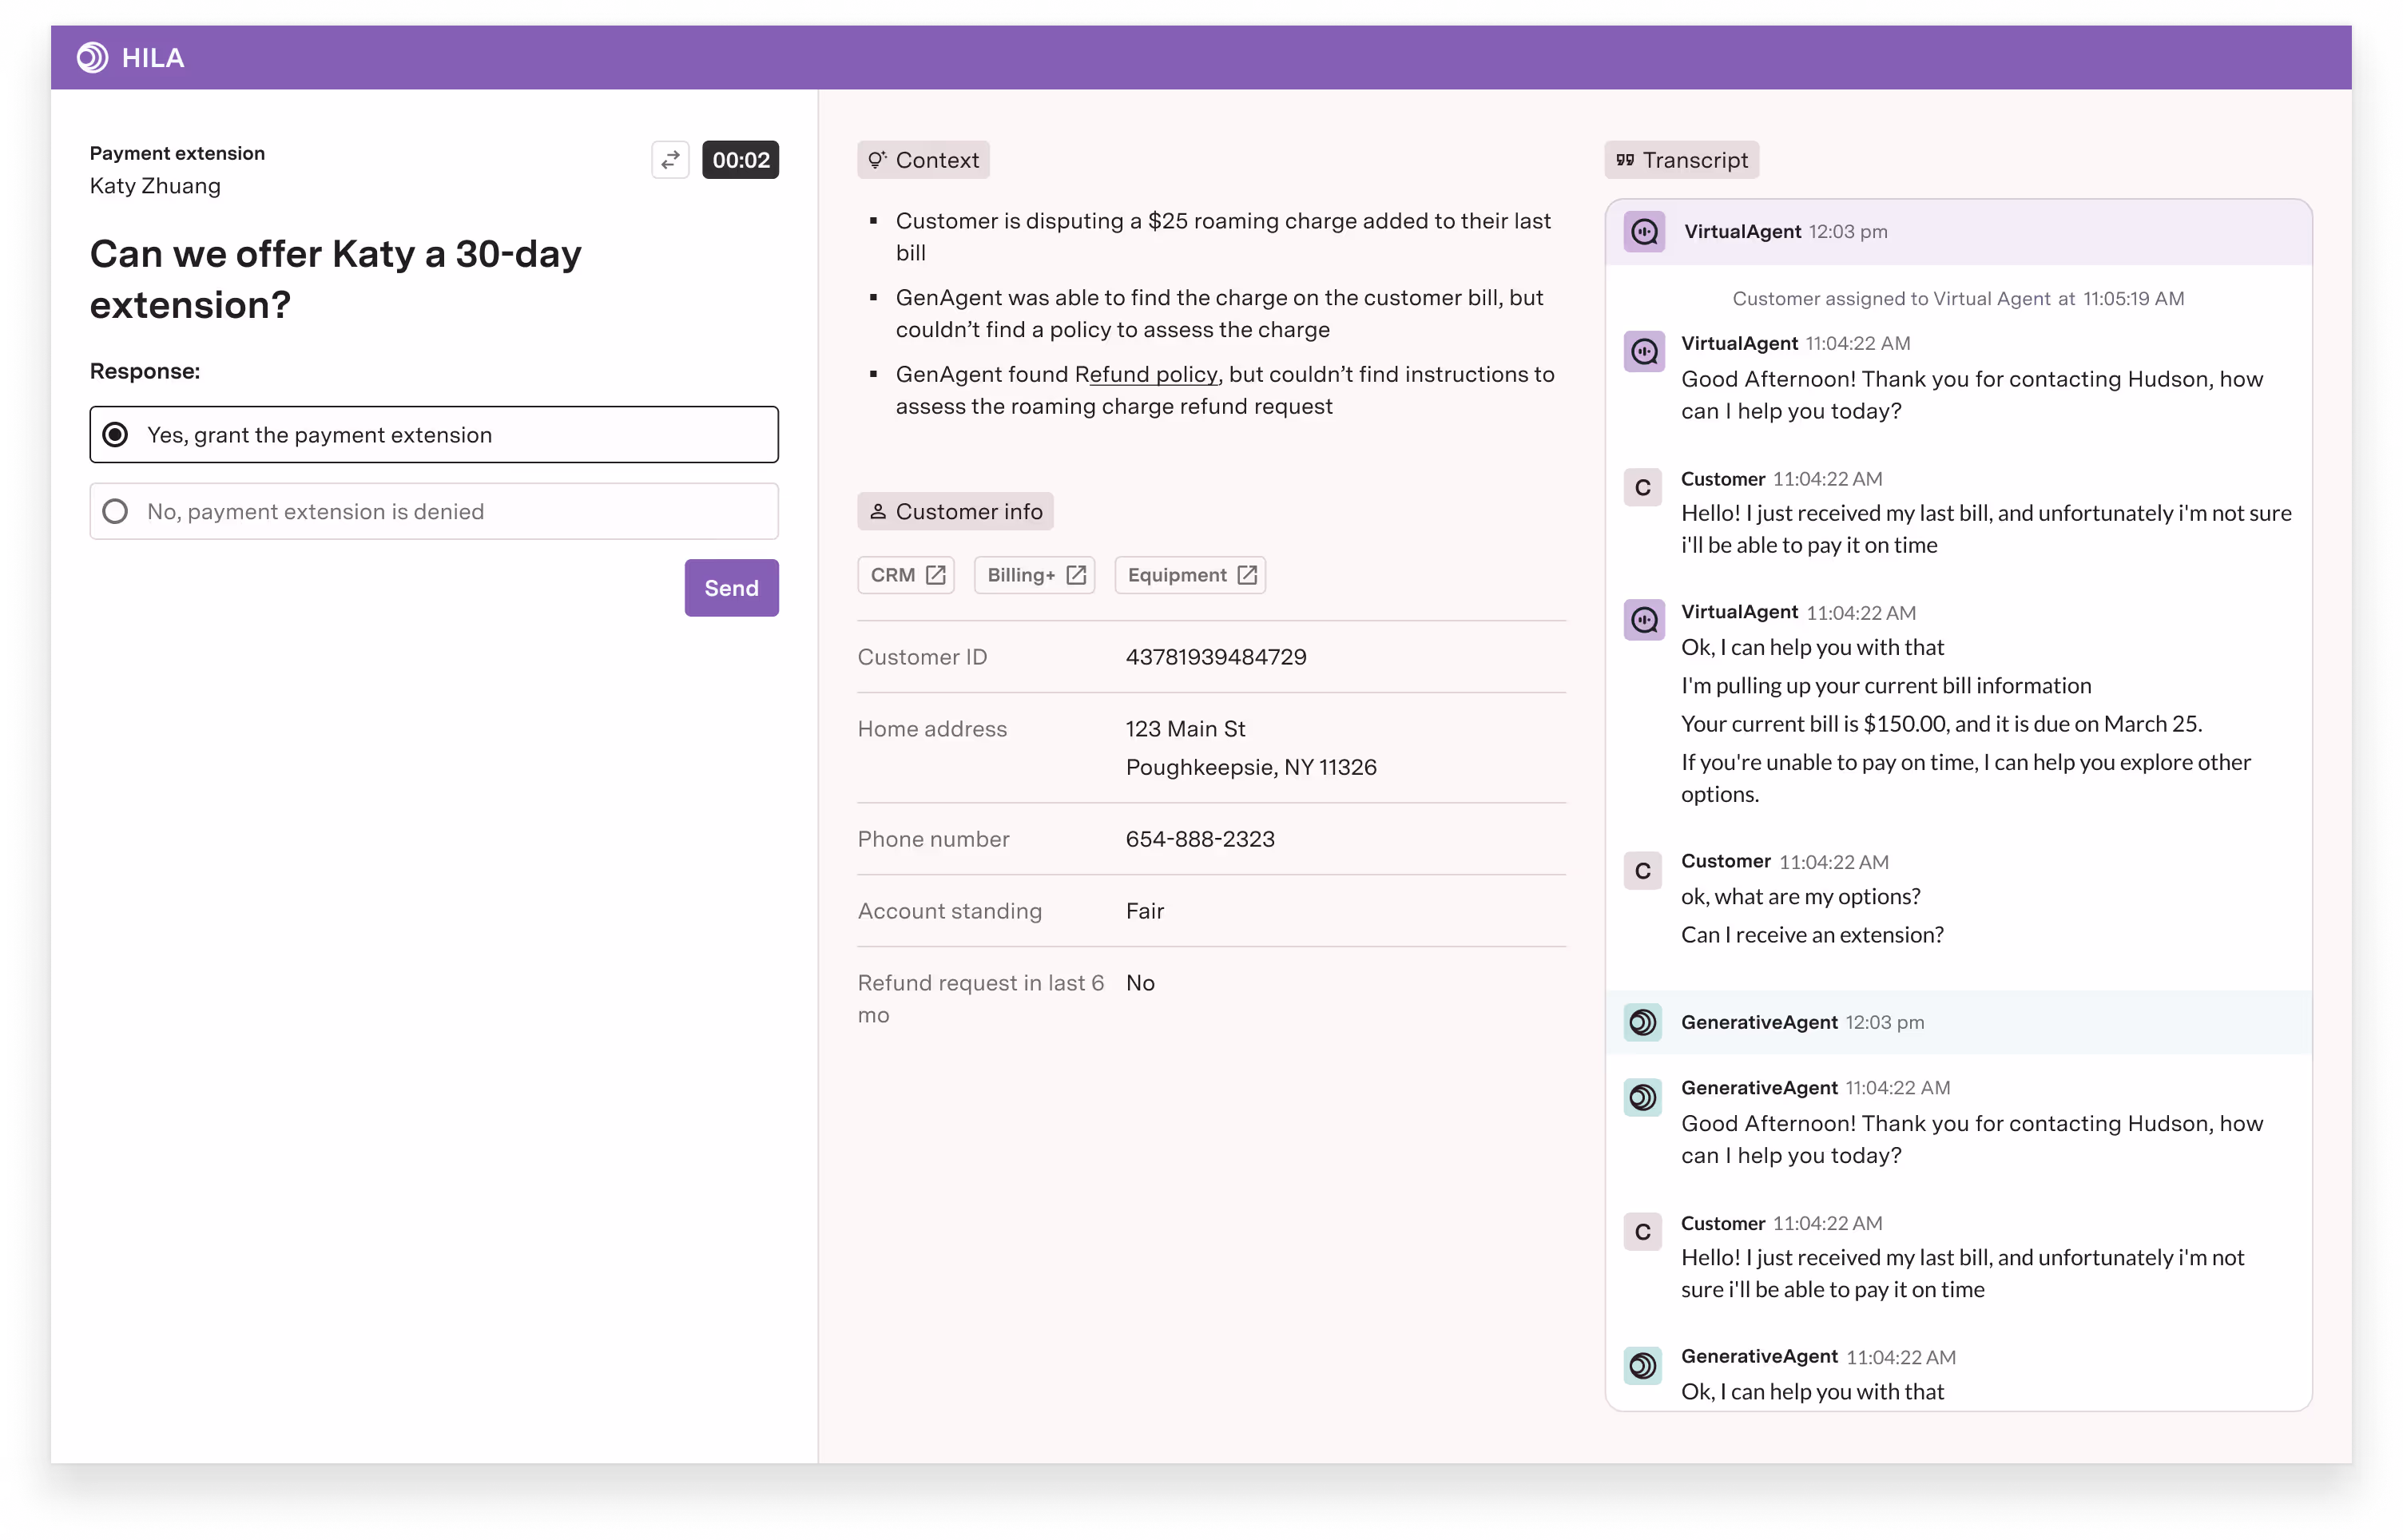Open the Equipment external link
Screen dimensions: 2403x1540
point(1190,575)
